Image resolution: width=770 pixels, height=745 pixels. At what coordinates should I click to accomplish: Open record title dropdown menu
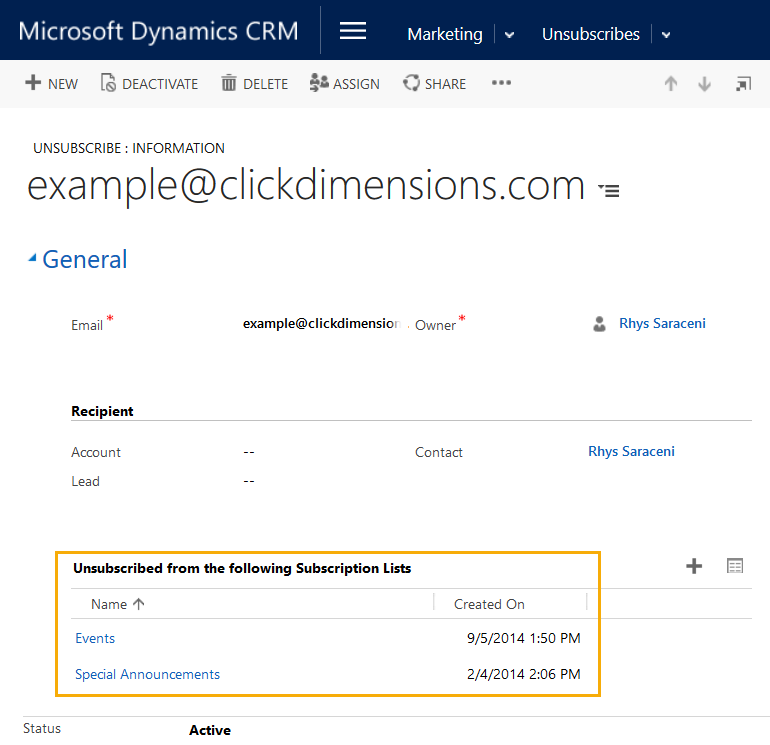608,189
